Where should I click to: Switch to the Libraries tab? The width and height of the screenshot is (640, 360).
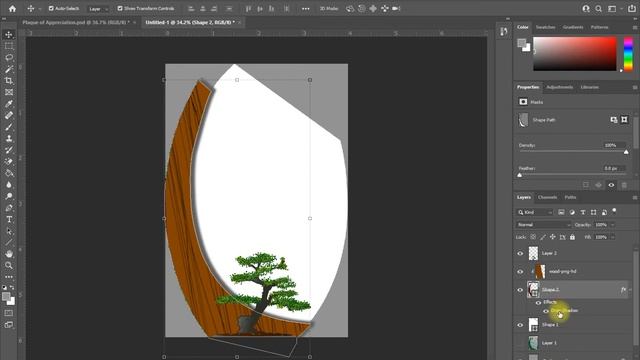[x=589, y=87]
